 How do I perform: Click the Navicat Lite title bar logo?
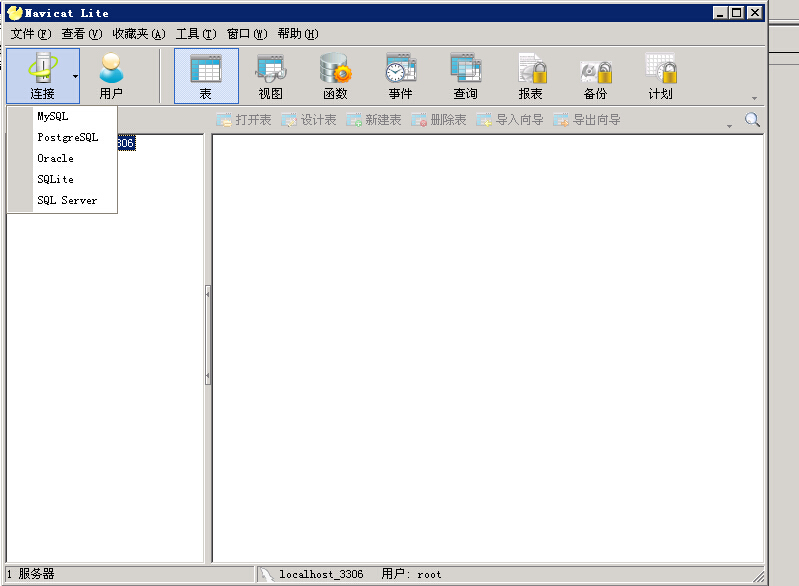pos(15,13)
